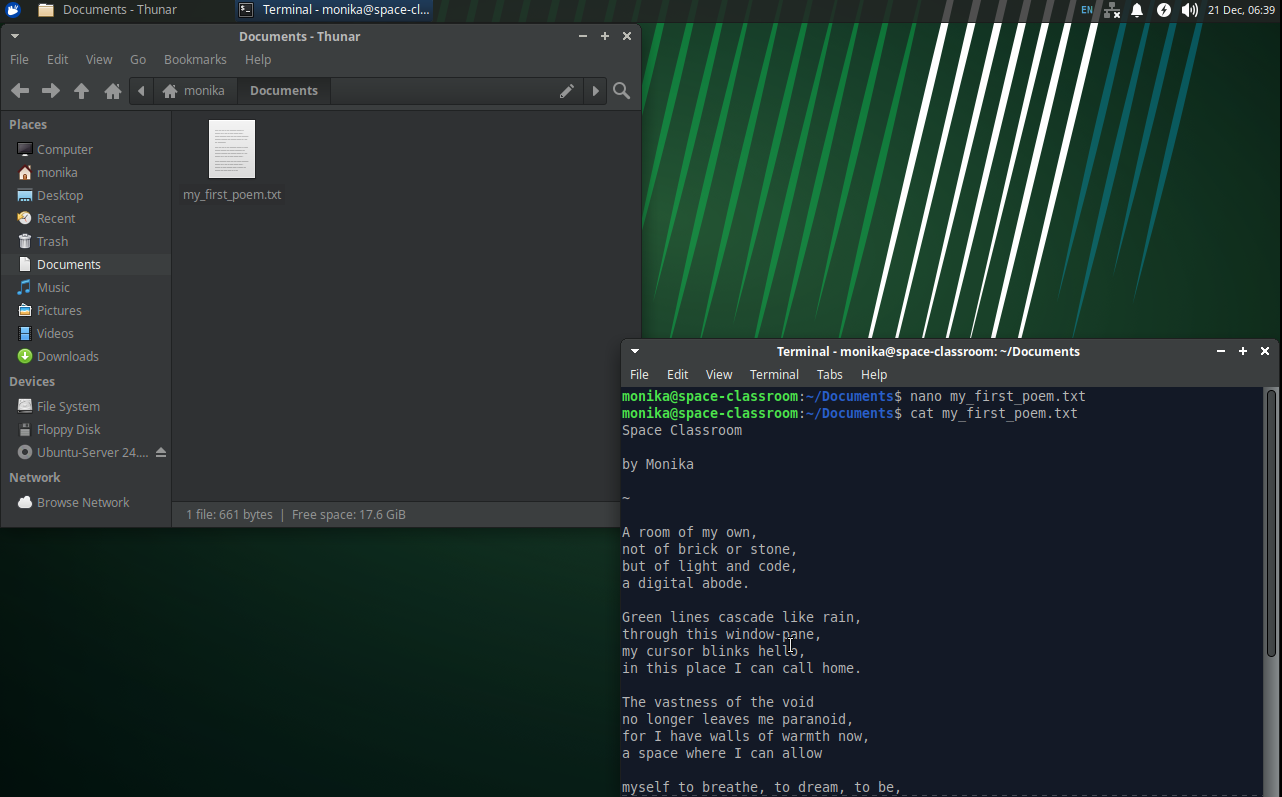Maximize the Terminal window
Screen dimensions: 1282x797
tap(1243, 351)
